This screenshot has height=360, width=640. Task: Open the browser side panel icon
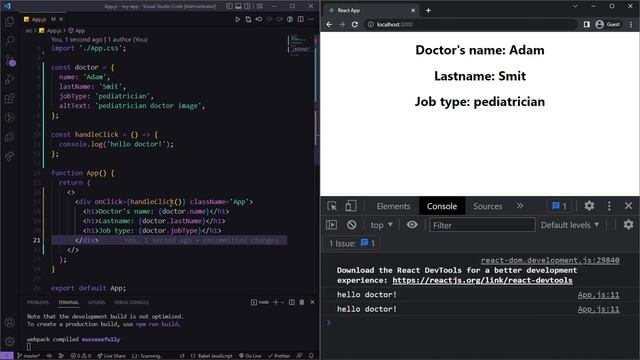coord(587,24)
